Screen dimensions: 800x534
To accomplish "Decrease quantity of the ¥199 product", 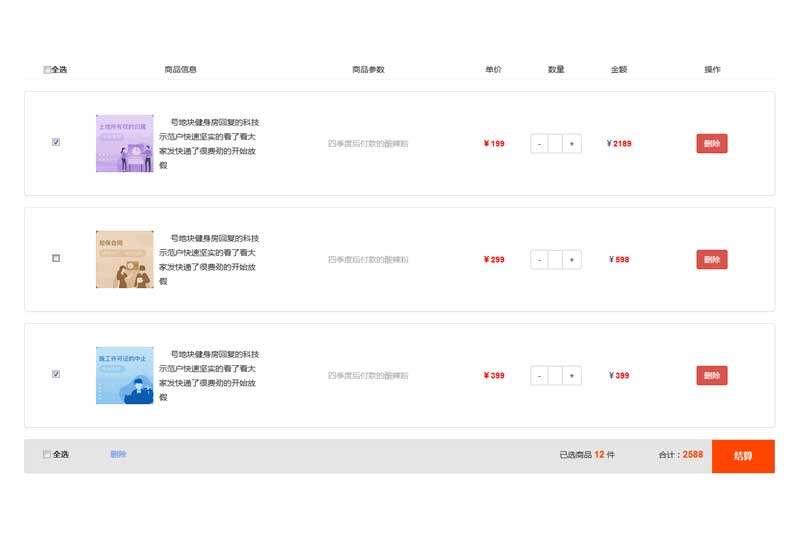I will 539,144.
